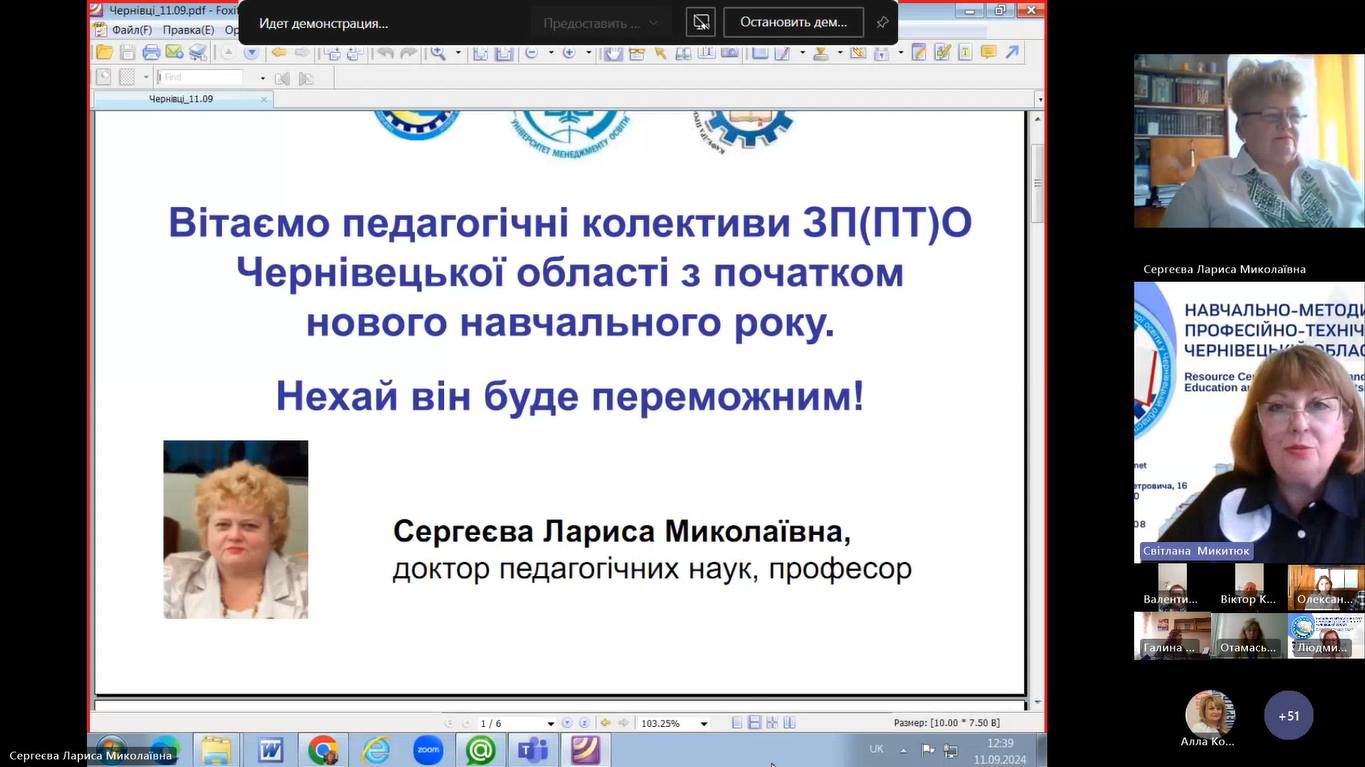
Task: Click the Word icon in the taskbar
Action: coord(271,749)
